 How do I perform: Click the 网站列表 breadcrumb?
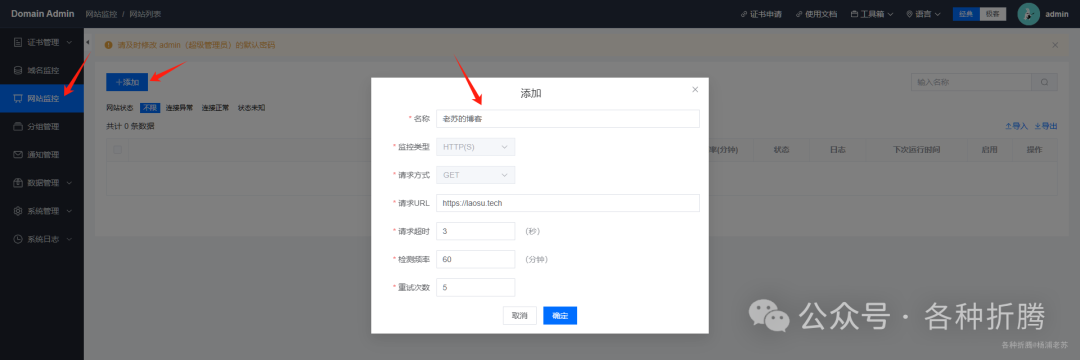tap(145, 14)
